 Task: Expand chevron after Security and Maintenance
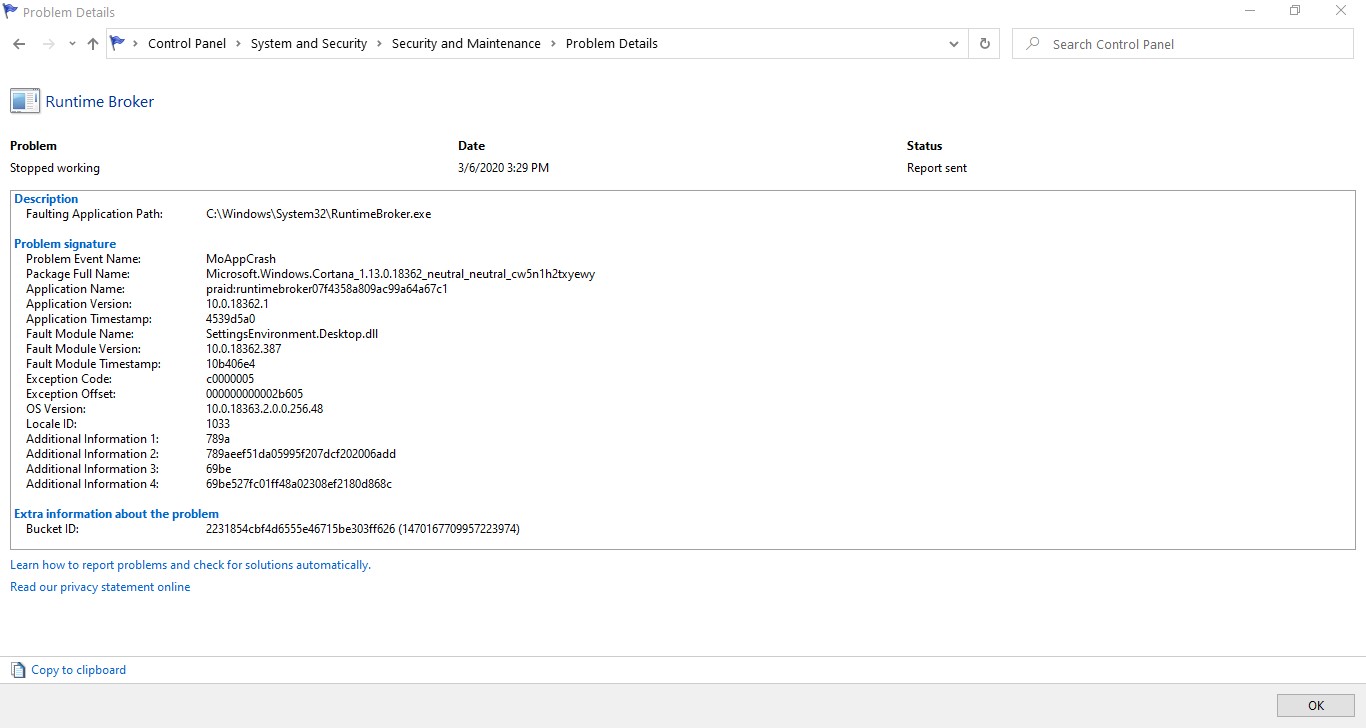[554, 44]
